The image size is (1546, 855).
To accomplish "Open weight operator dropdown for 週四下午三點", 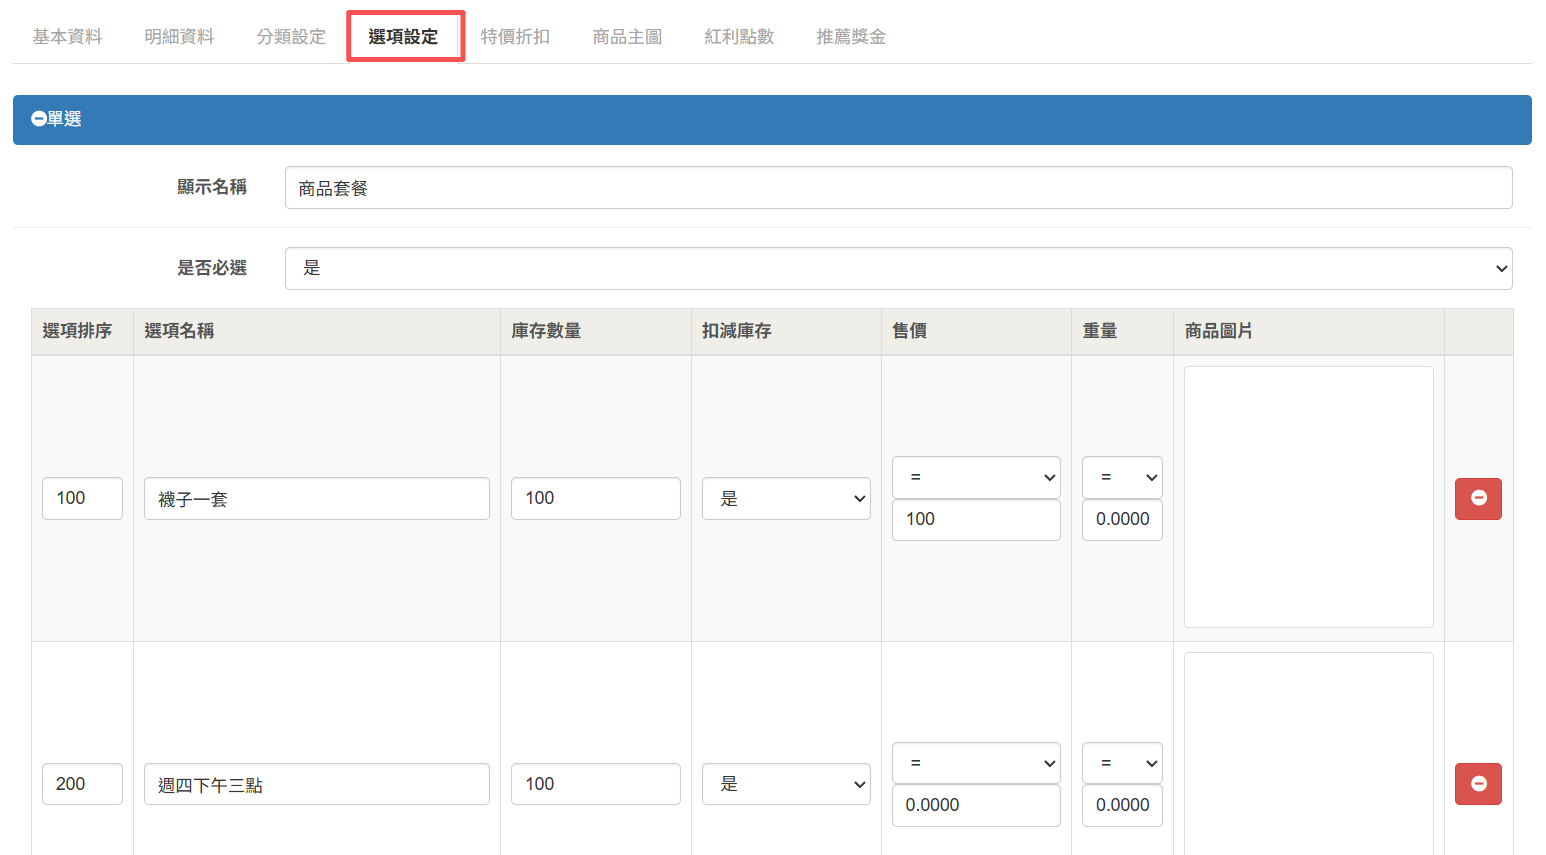I will (1122, 763).
